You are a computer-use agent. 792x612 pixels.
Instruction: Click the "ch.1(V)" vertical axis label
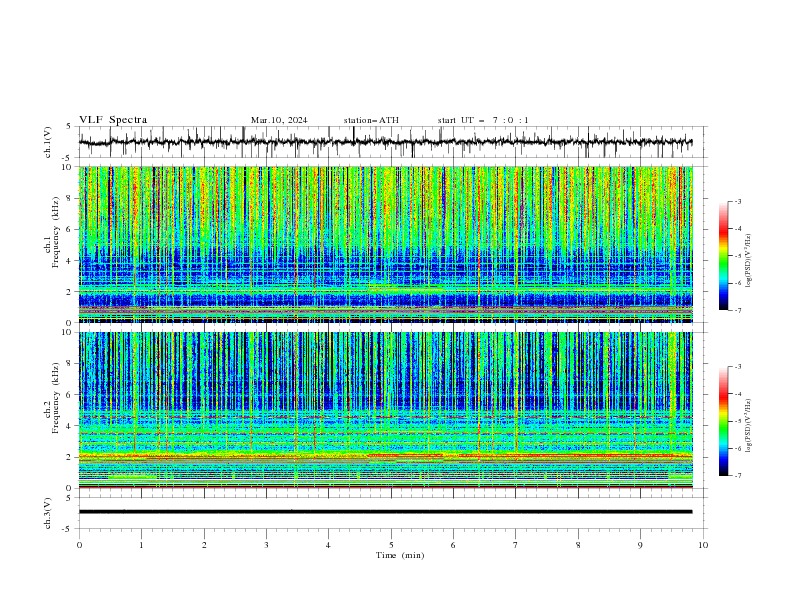[48, 142]
